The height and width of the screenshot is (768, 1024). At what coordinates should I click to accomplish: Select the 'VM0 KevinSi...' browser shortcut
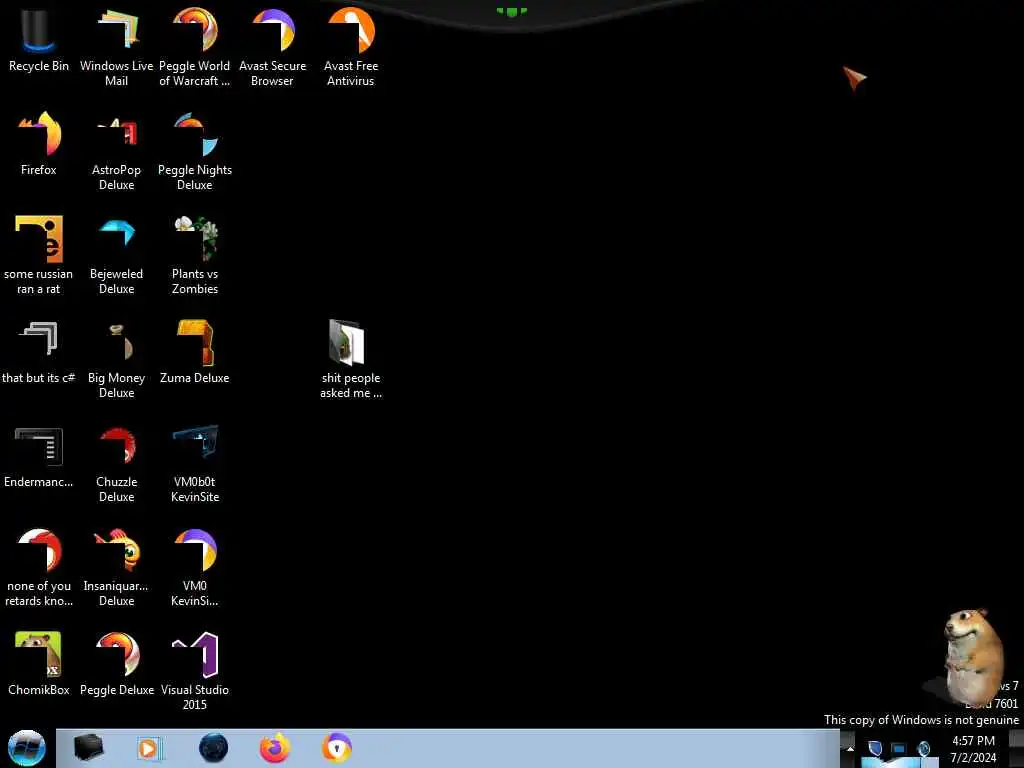195,567
